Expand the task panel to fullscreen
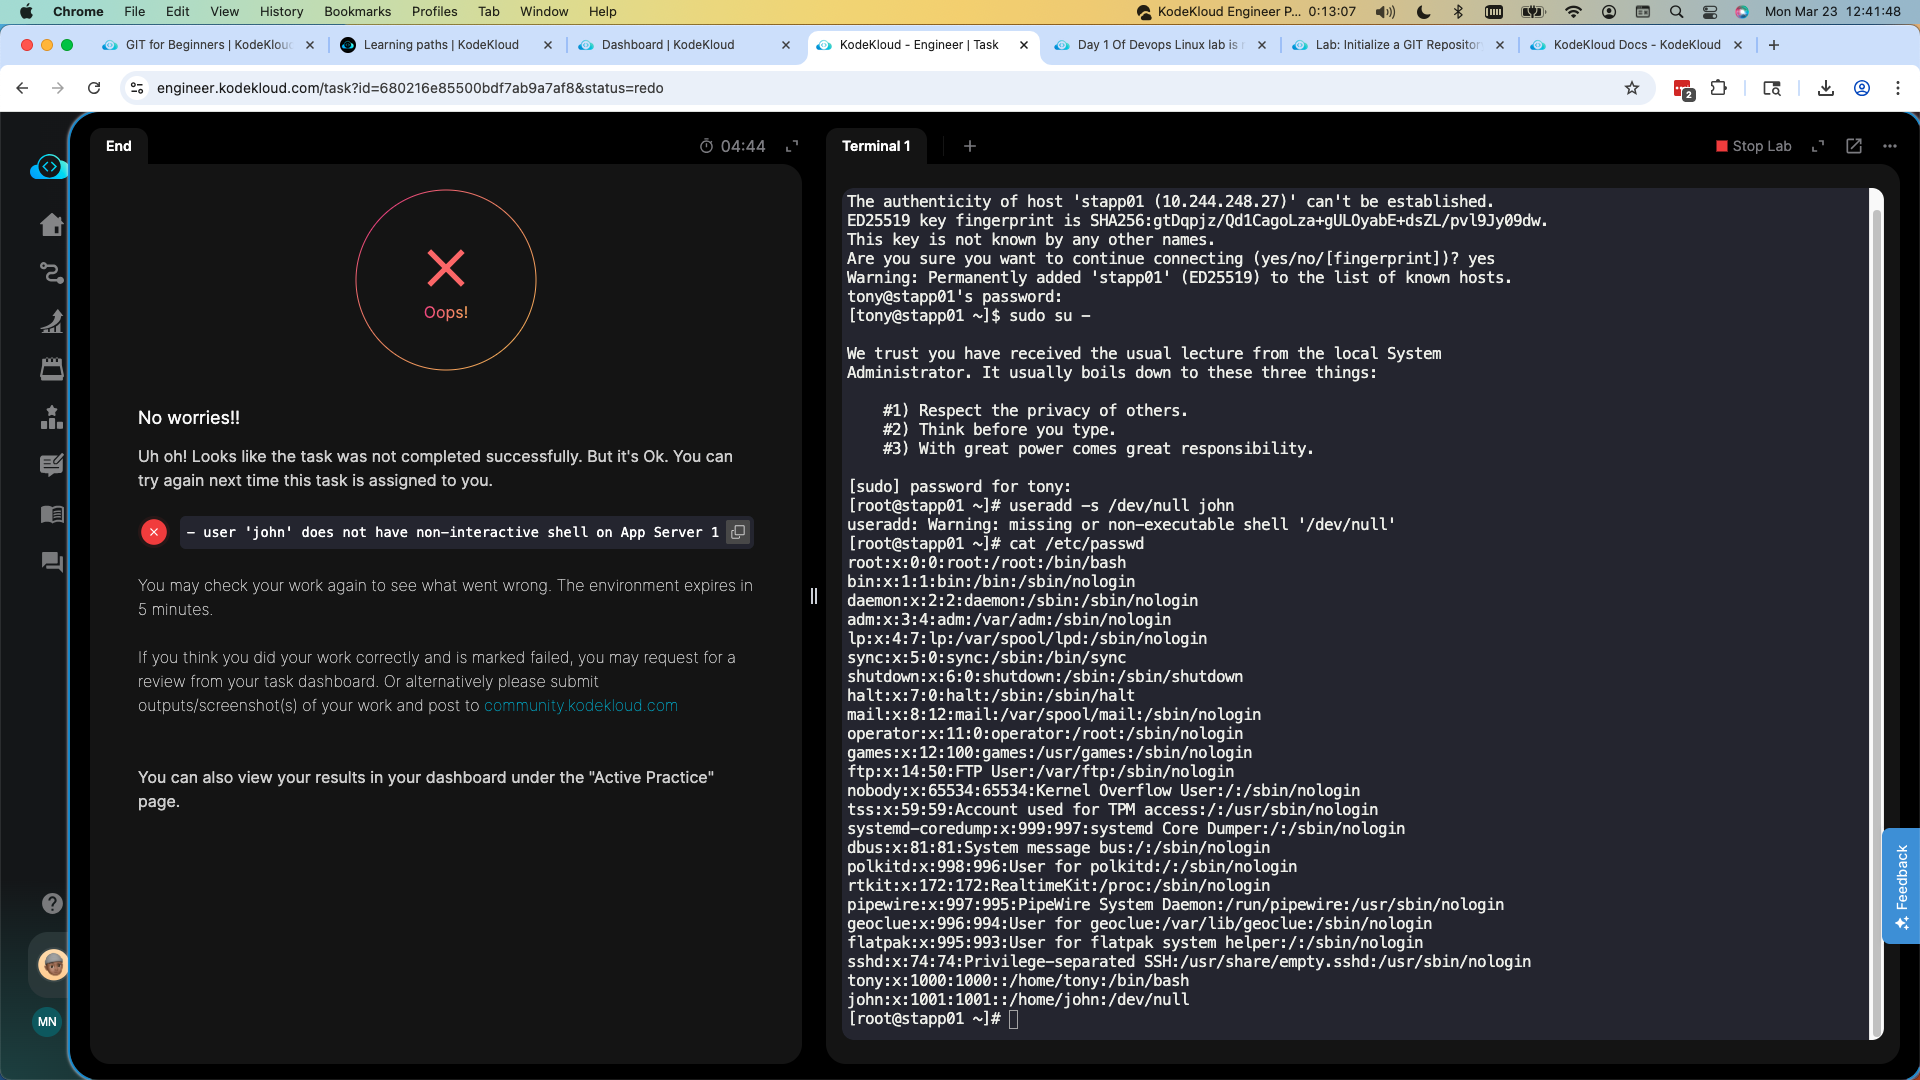This screenshot has height=1080, width=1920. (792, 146)
